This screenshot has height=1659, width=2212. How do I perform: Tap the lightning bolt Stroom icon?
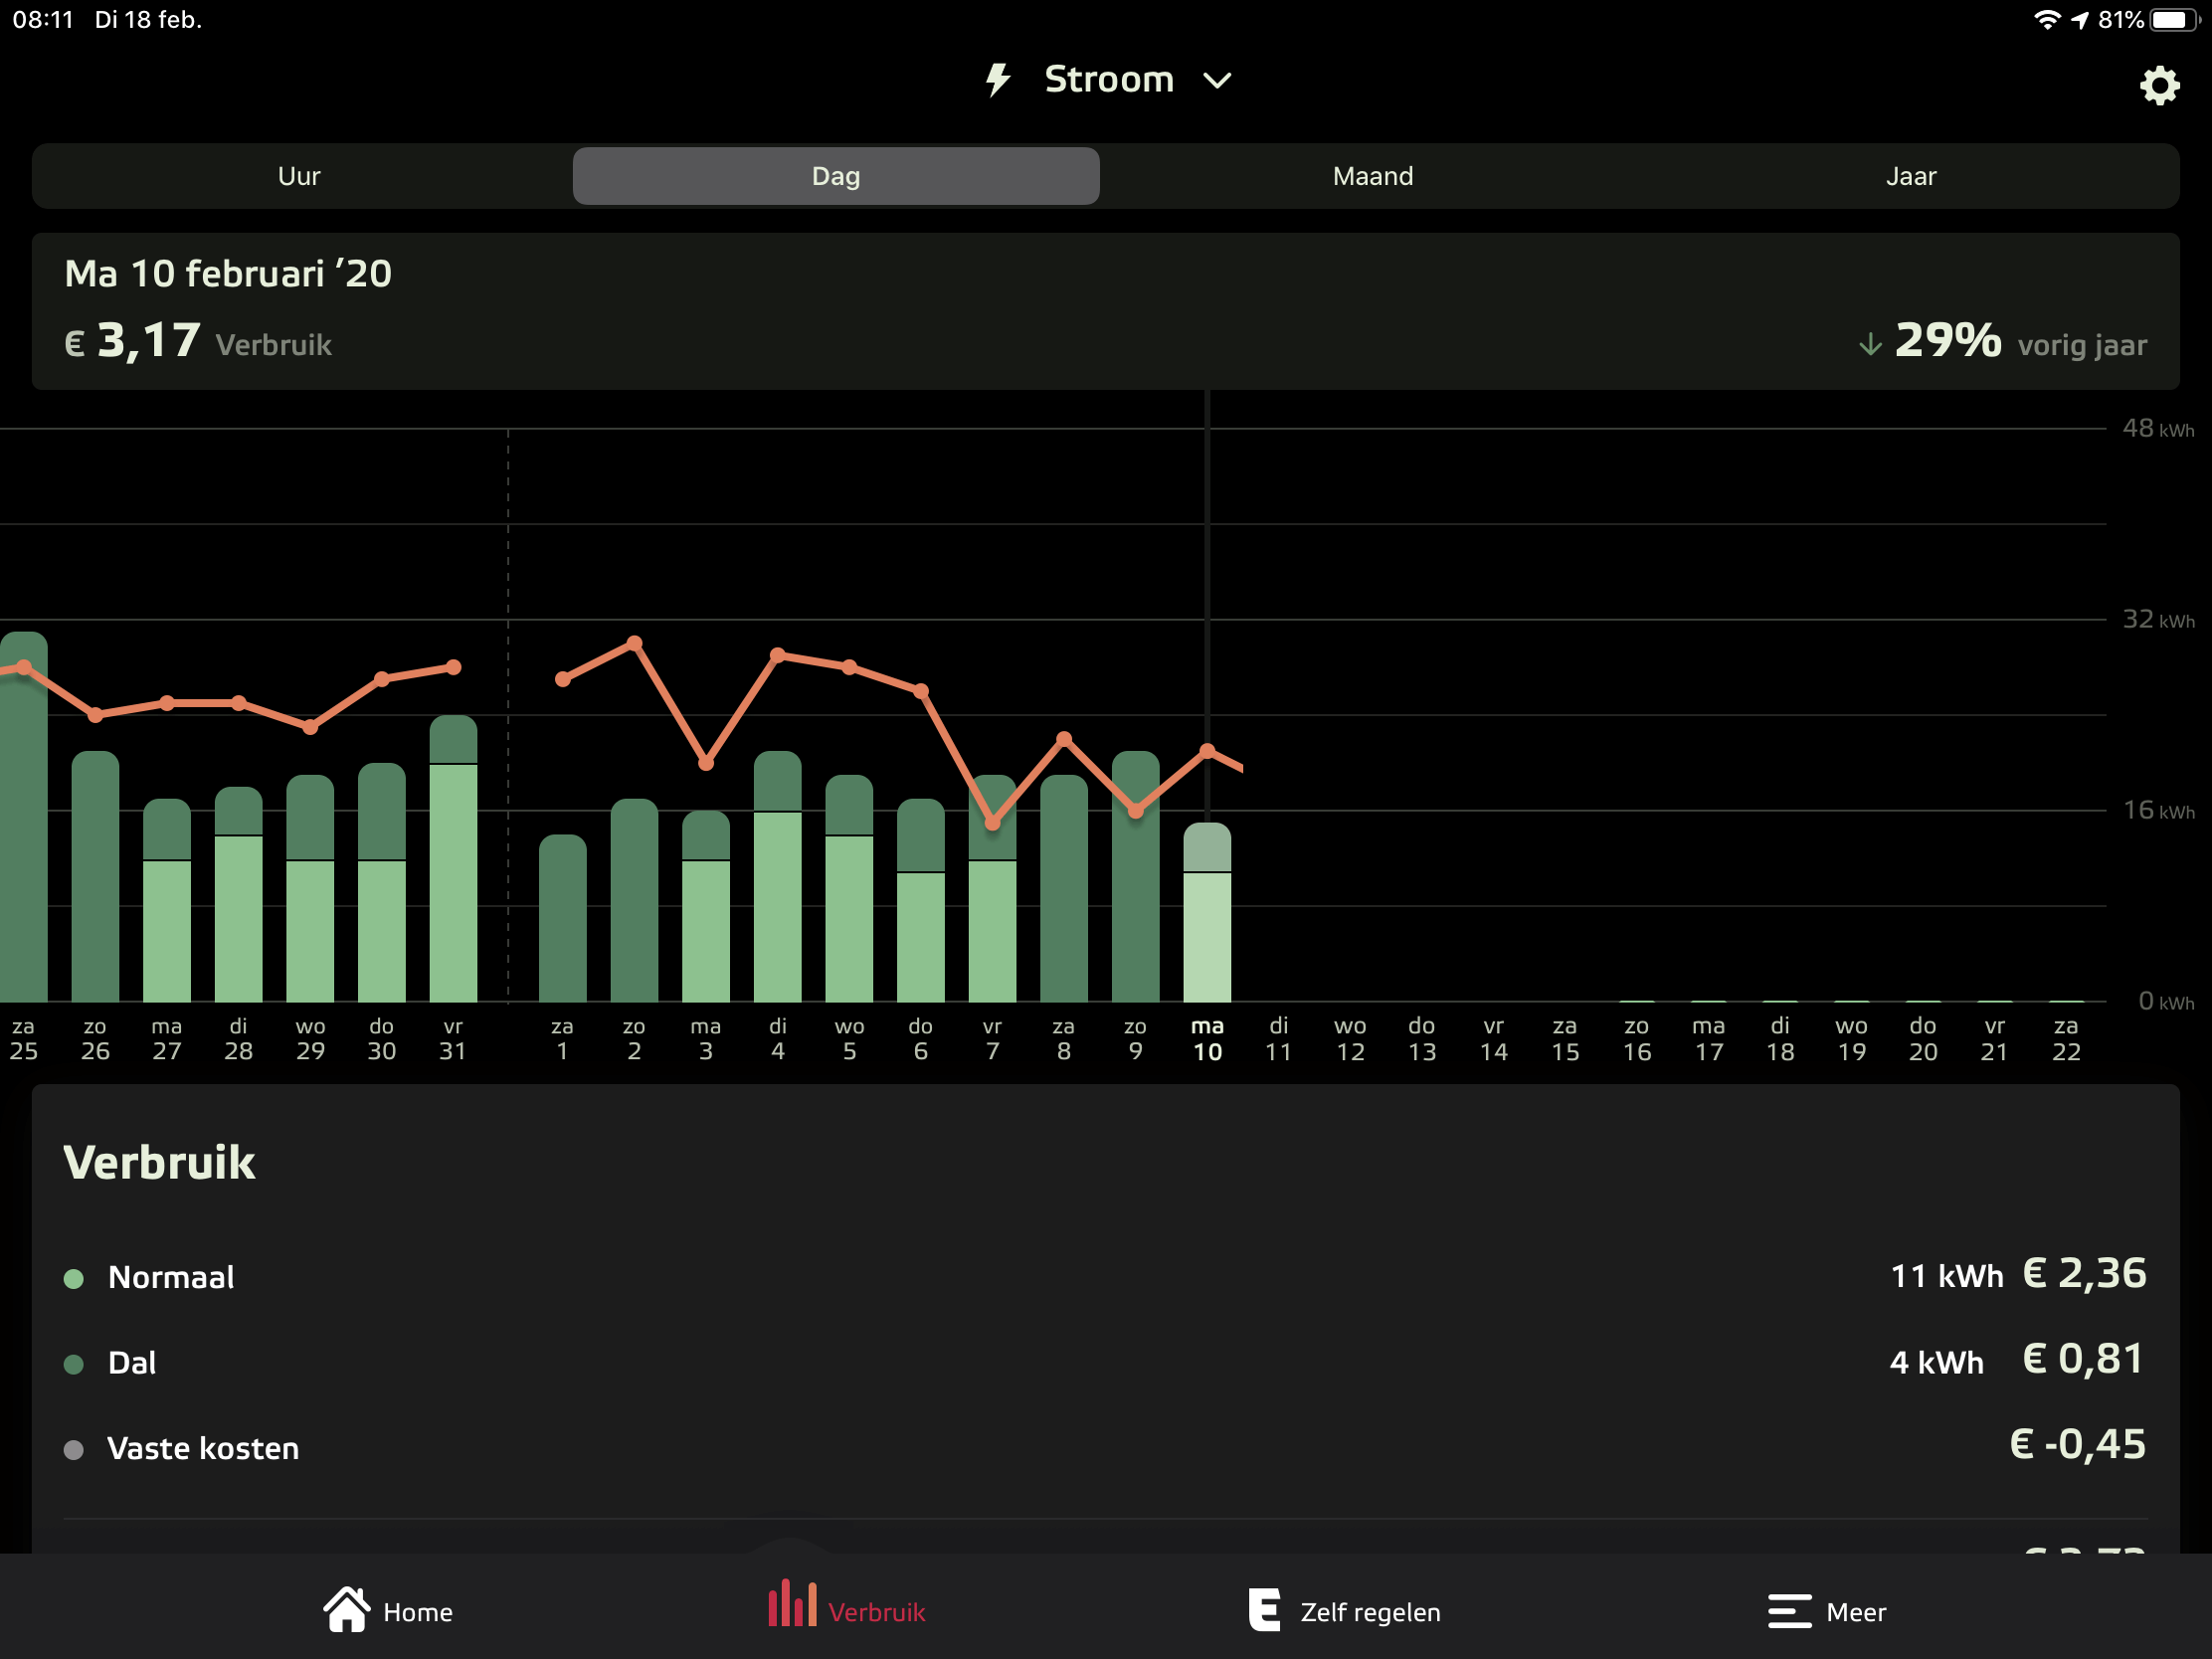(997, 80)
